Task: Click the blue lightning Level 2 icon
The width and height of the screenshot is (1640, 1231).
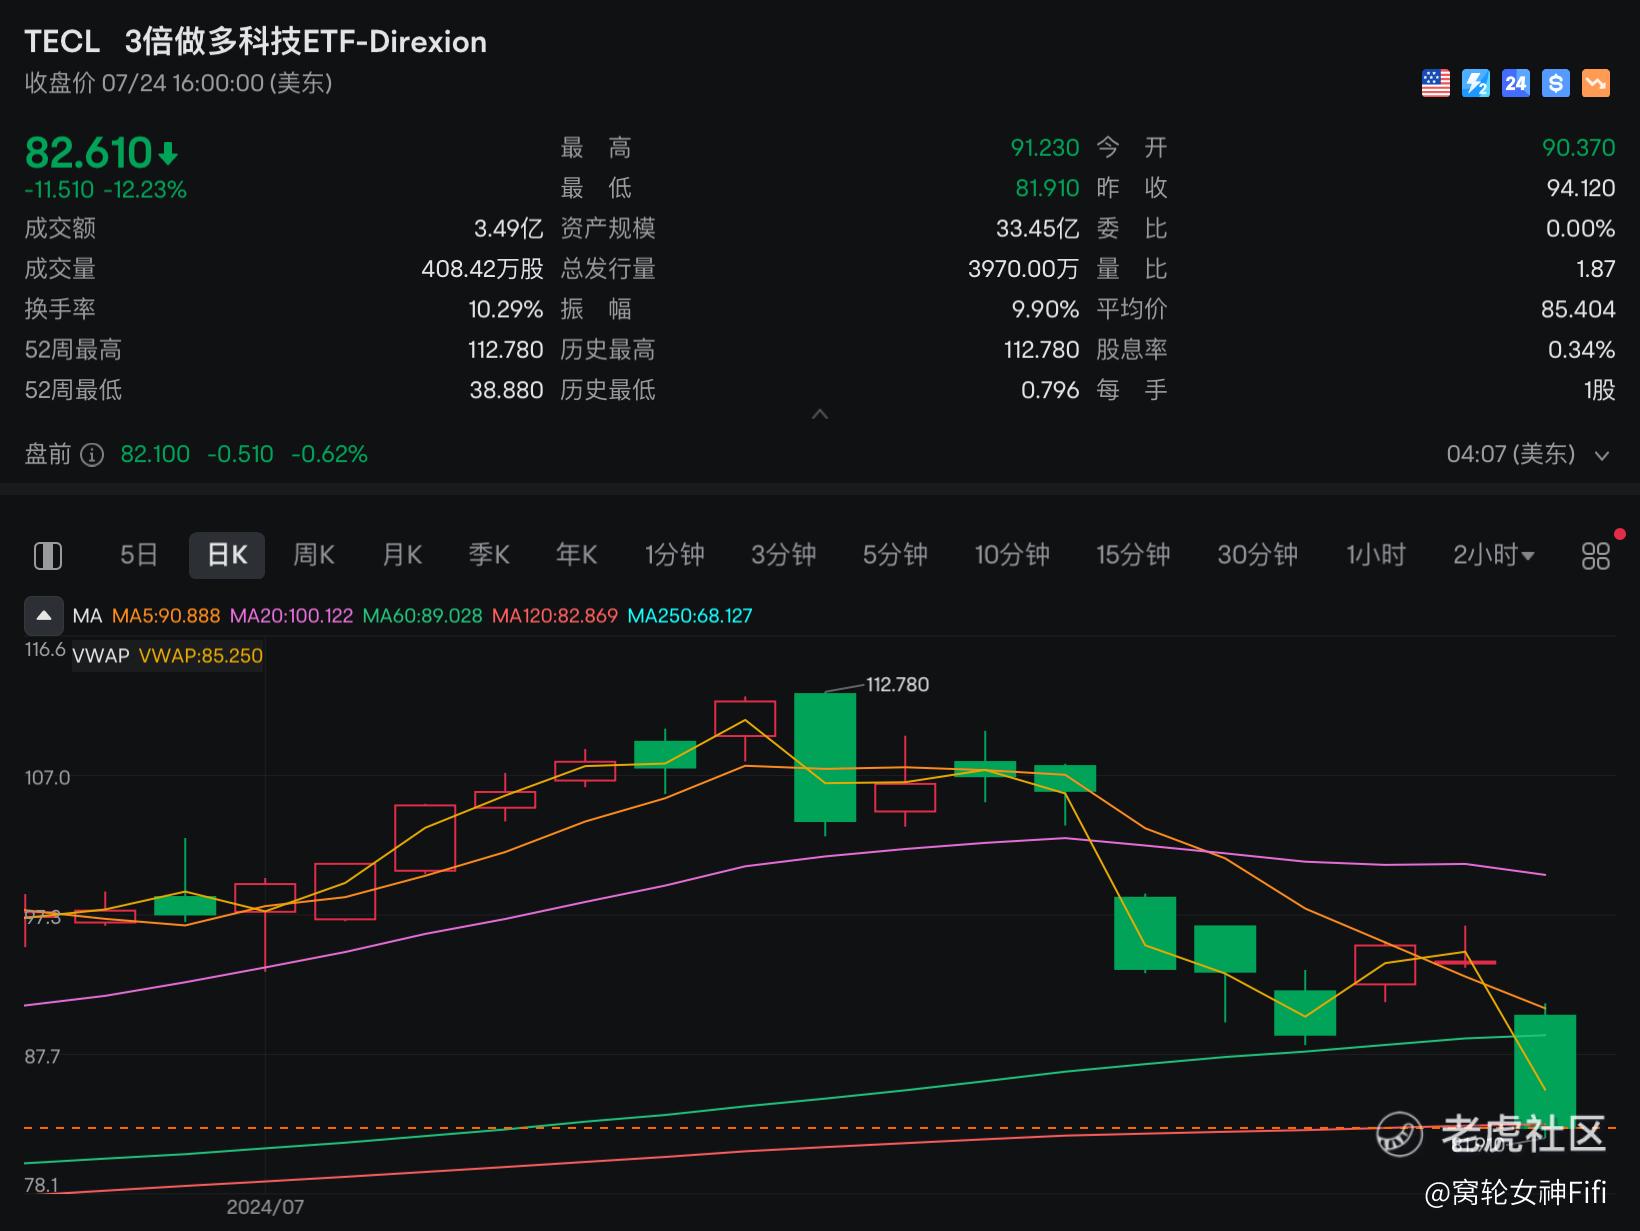Action: 1476,83
